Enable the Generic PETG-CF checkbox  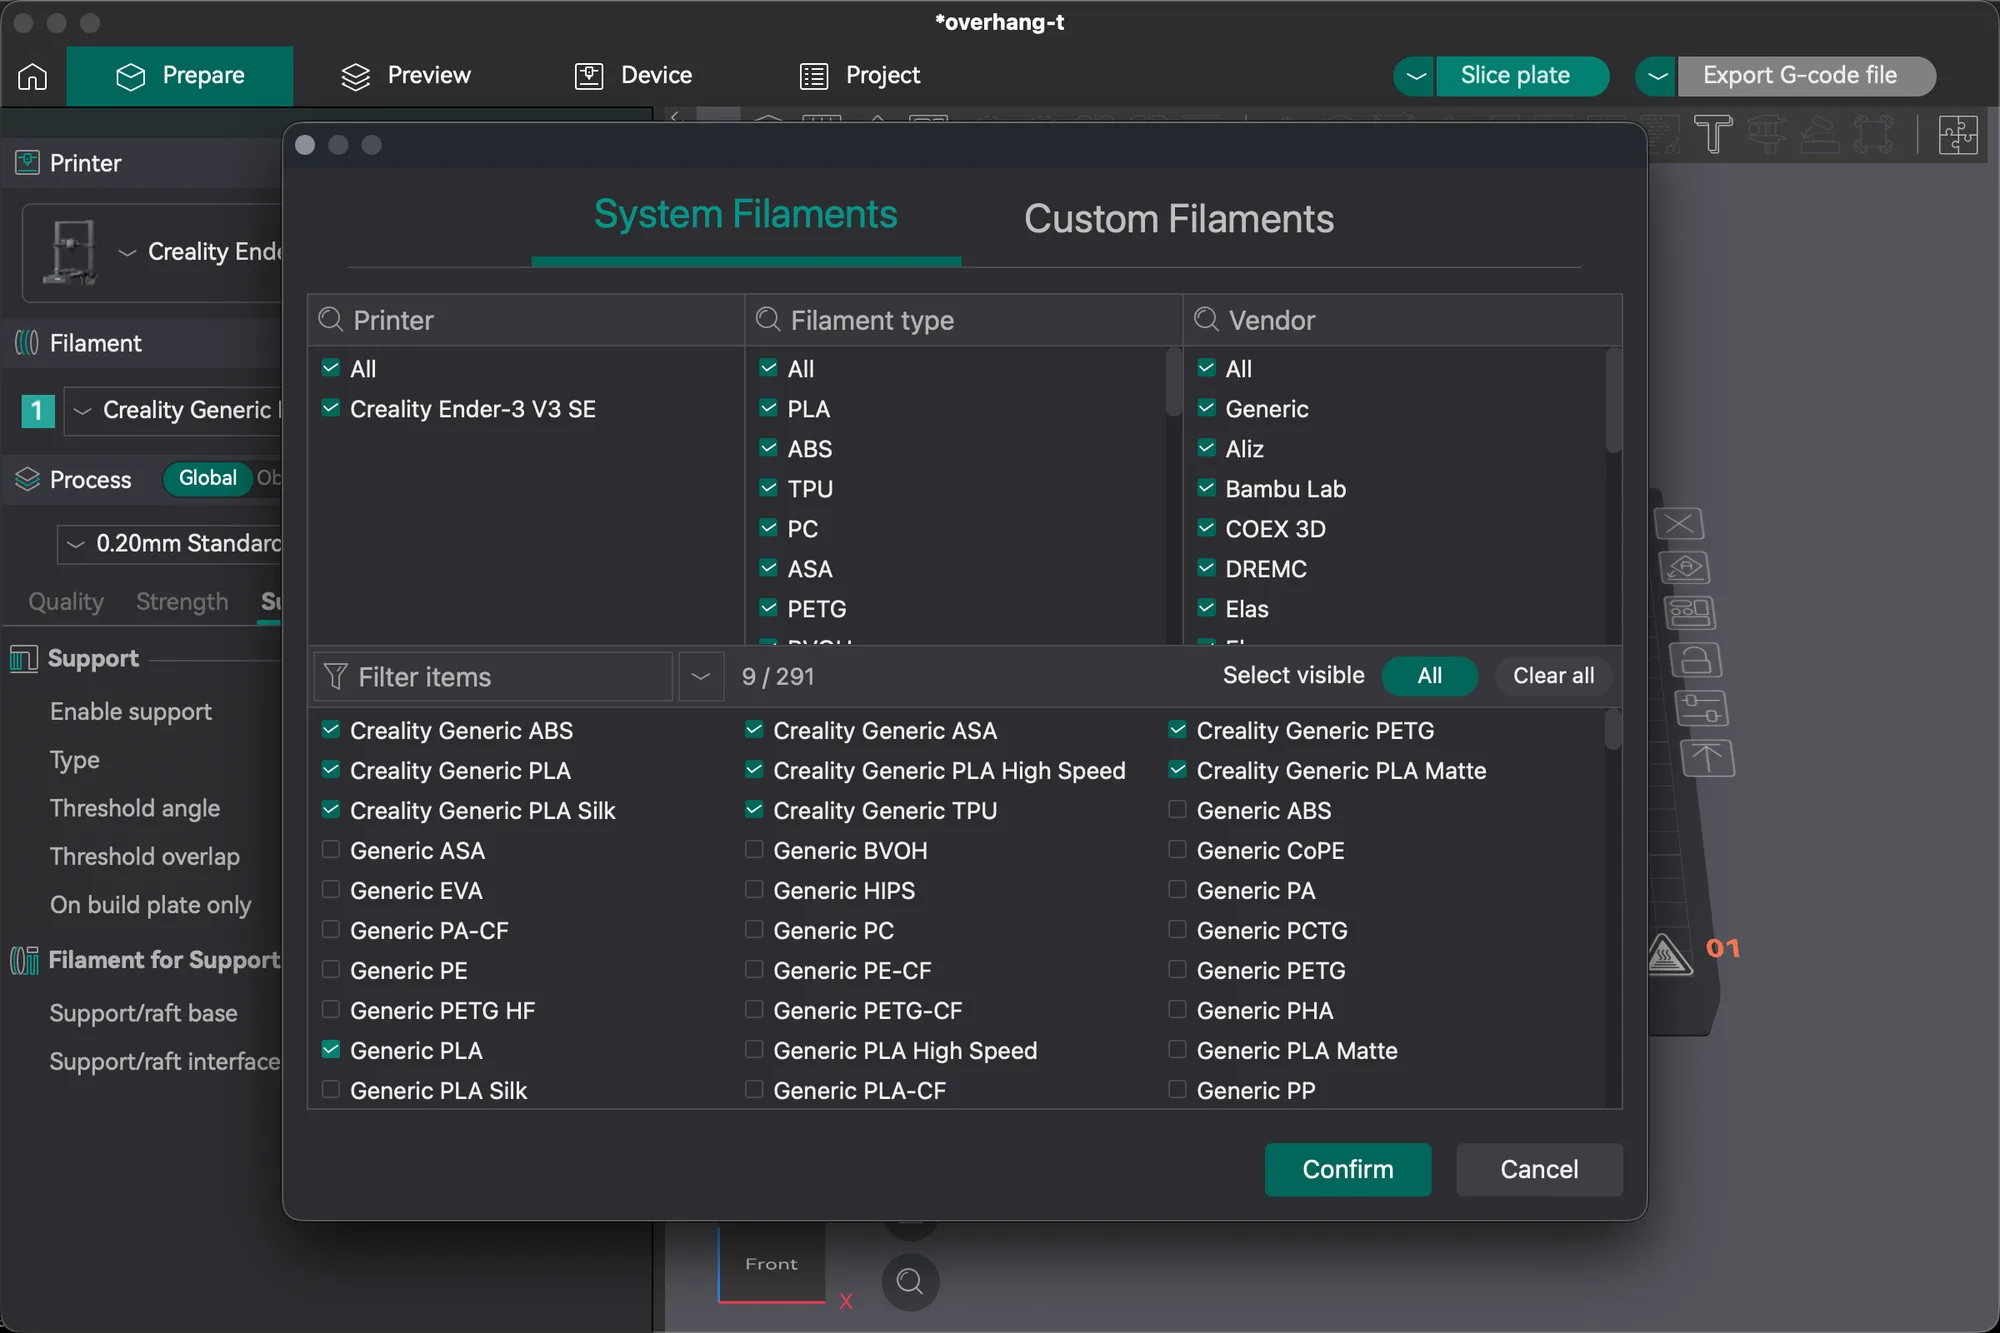754,1010
